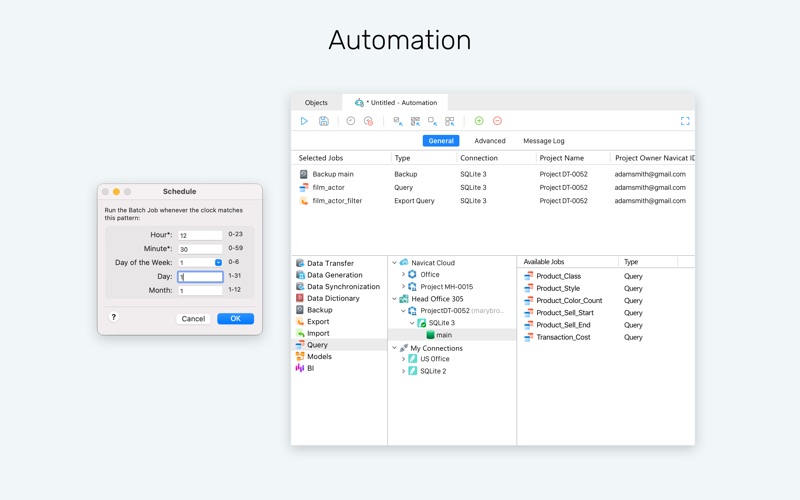Click the red remove job icon
The height and width of the screenshot is (500, 800).
[x=497, y=121]
